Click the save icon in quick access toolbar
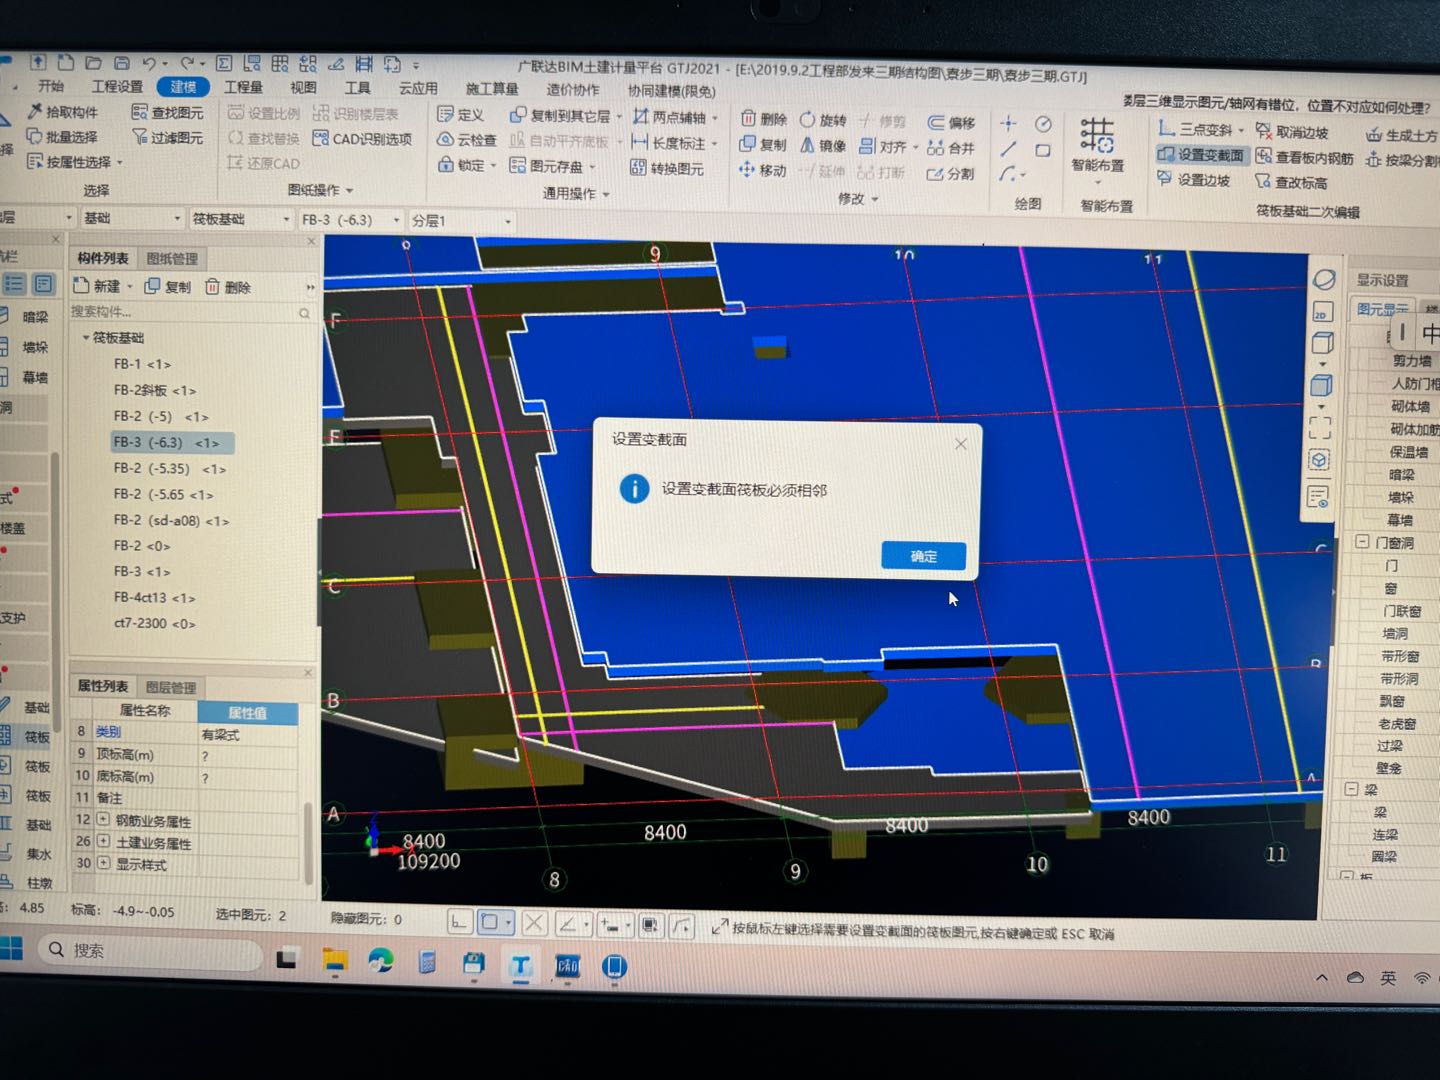The height and width of the screenshot is (1080, 1440). point(121,62)
